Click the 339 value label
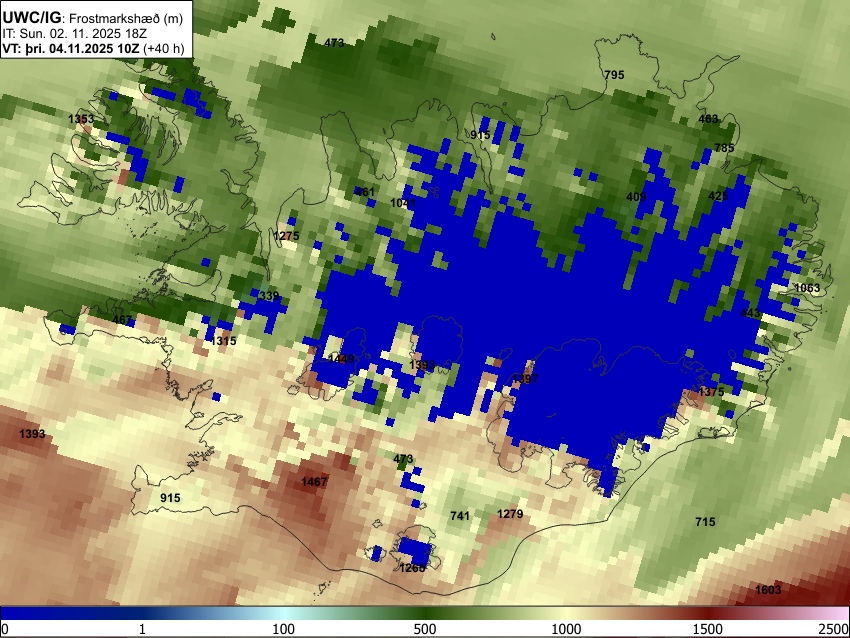 point(269,296)
